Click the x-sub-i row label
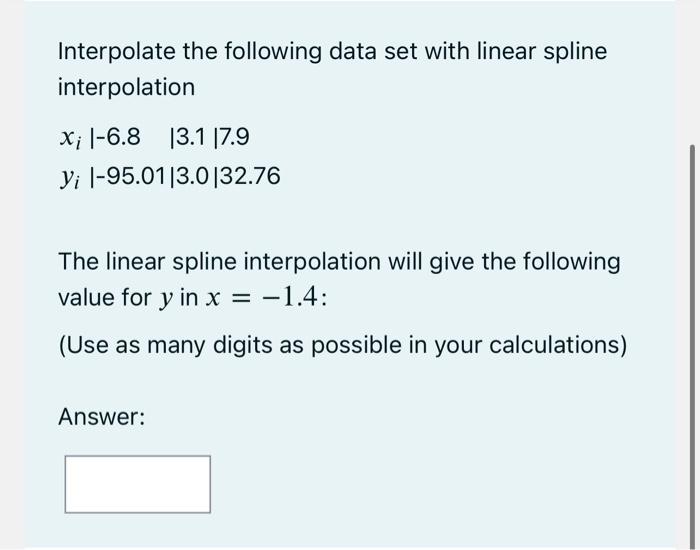700x550 pixels. [x=71, y=138]
